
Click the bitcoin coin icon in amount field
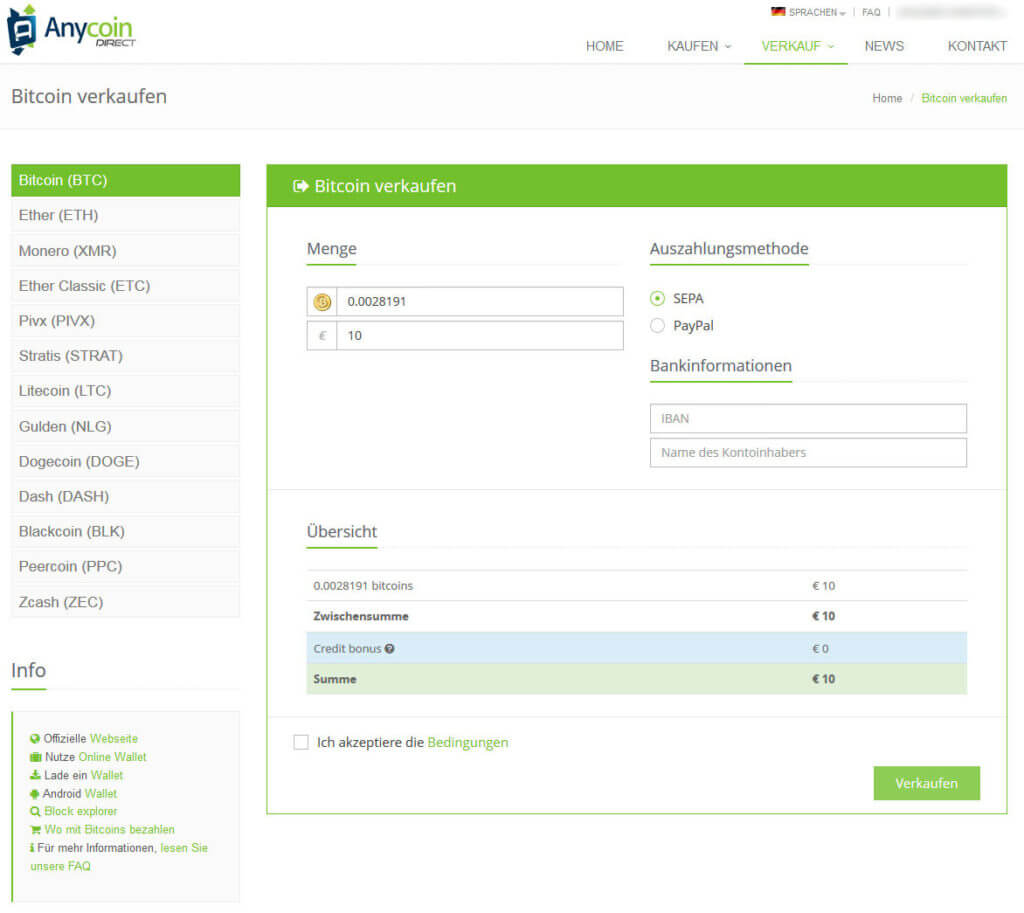pos(322,302)
